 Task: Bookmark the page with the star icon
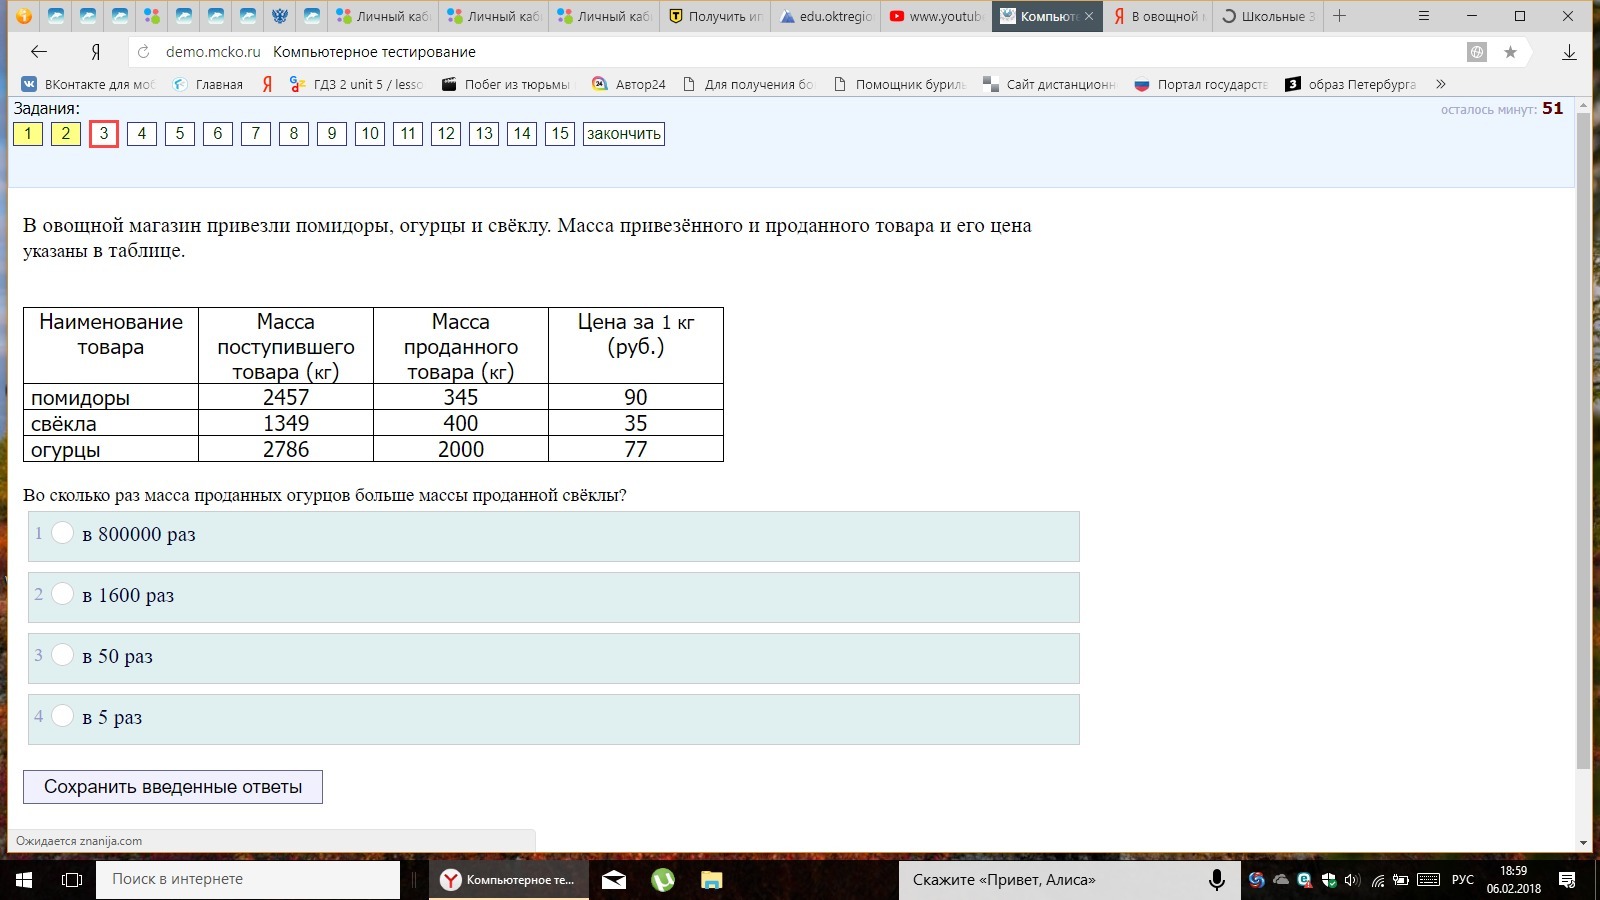coord(1510,52)
